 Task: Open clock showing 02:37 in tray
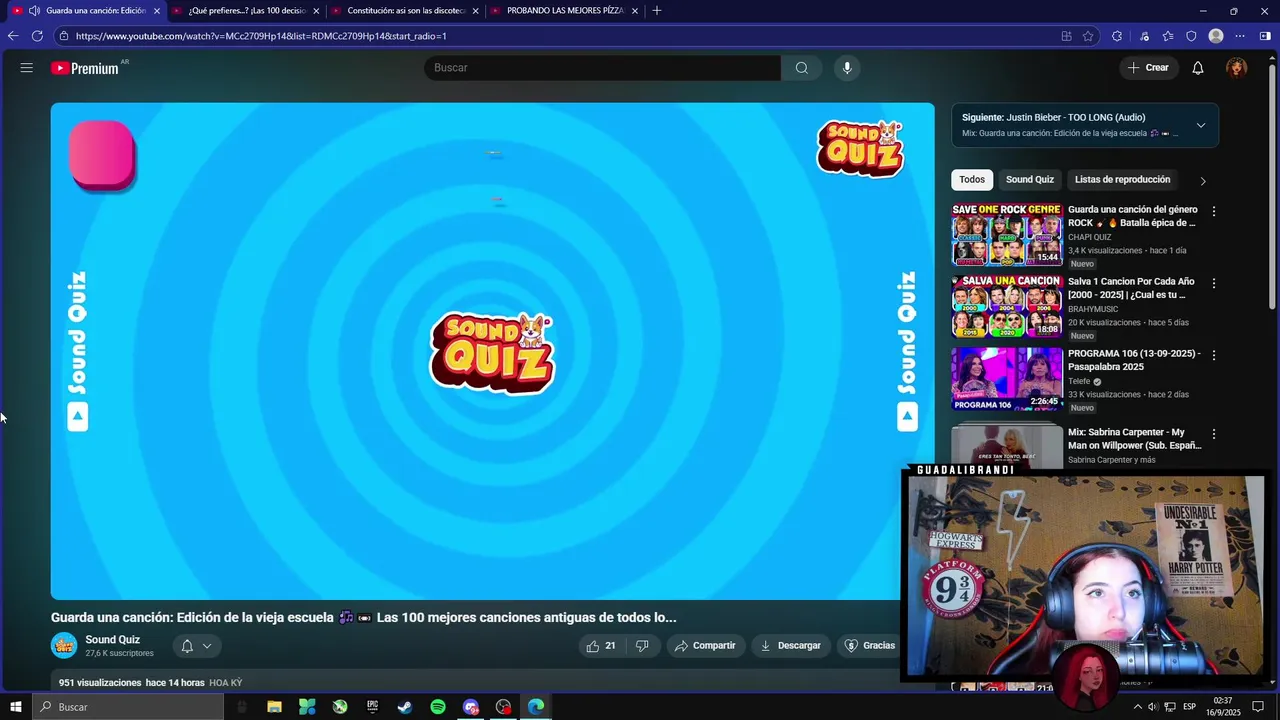1223,707
